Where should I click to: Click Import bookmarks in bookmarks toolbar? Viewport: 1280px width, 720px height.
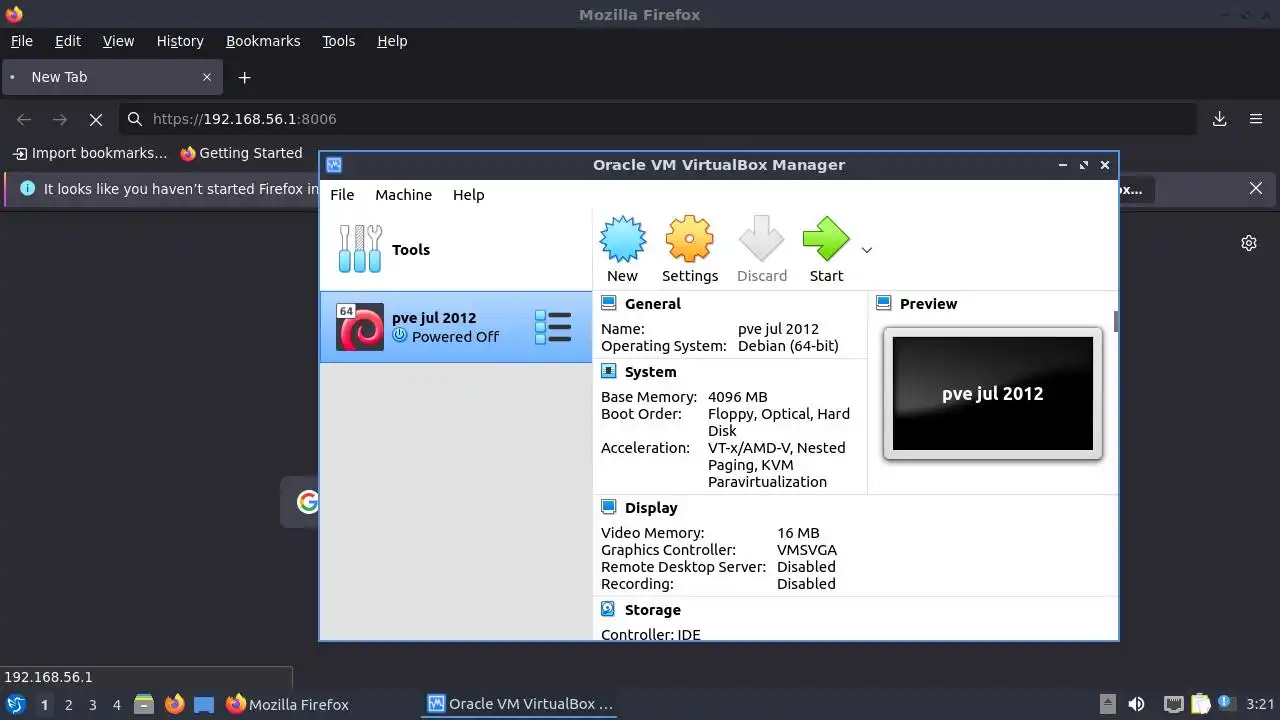pyautogui.click(x=90, y=153)
